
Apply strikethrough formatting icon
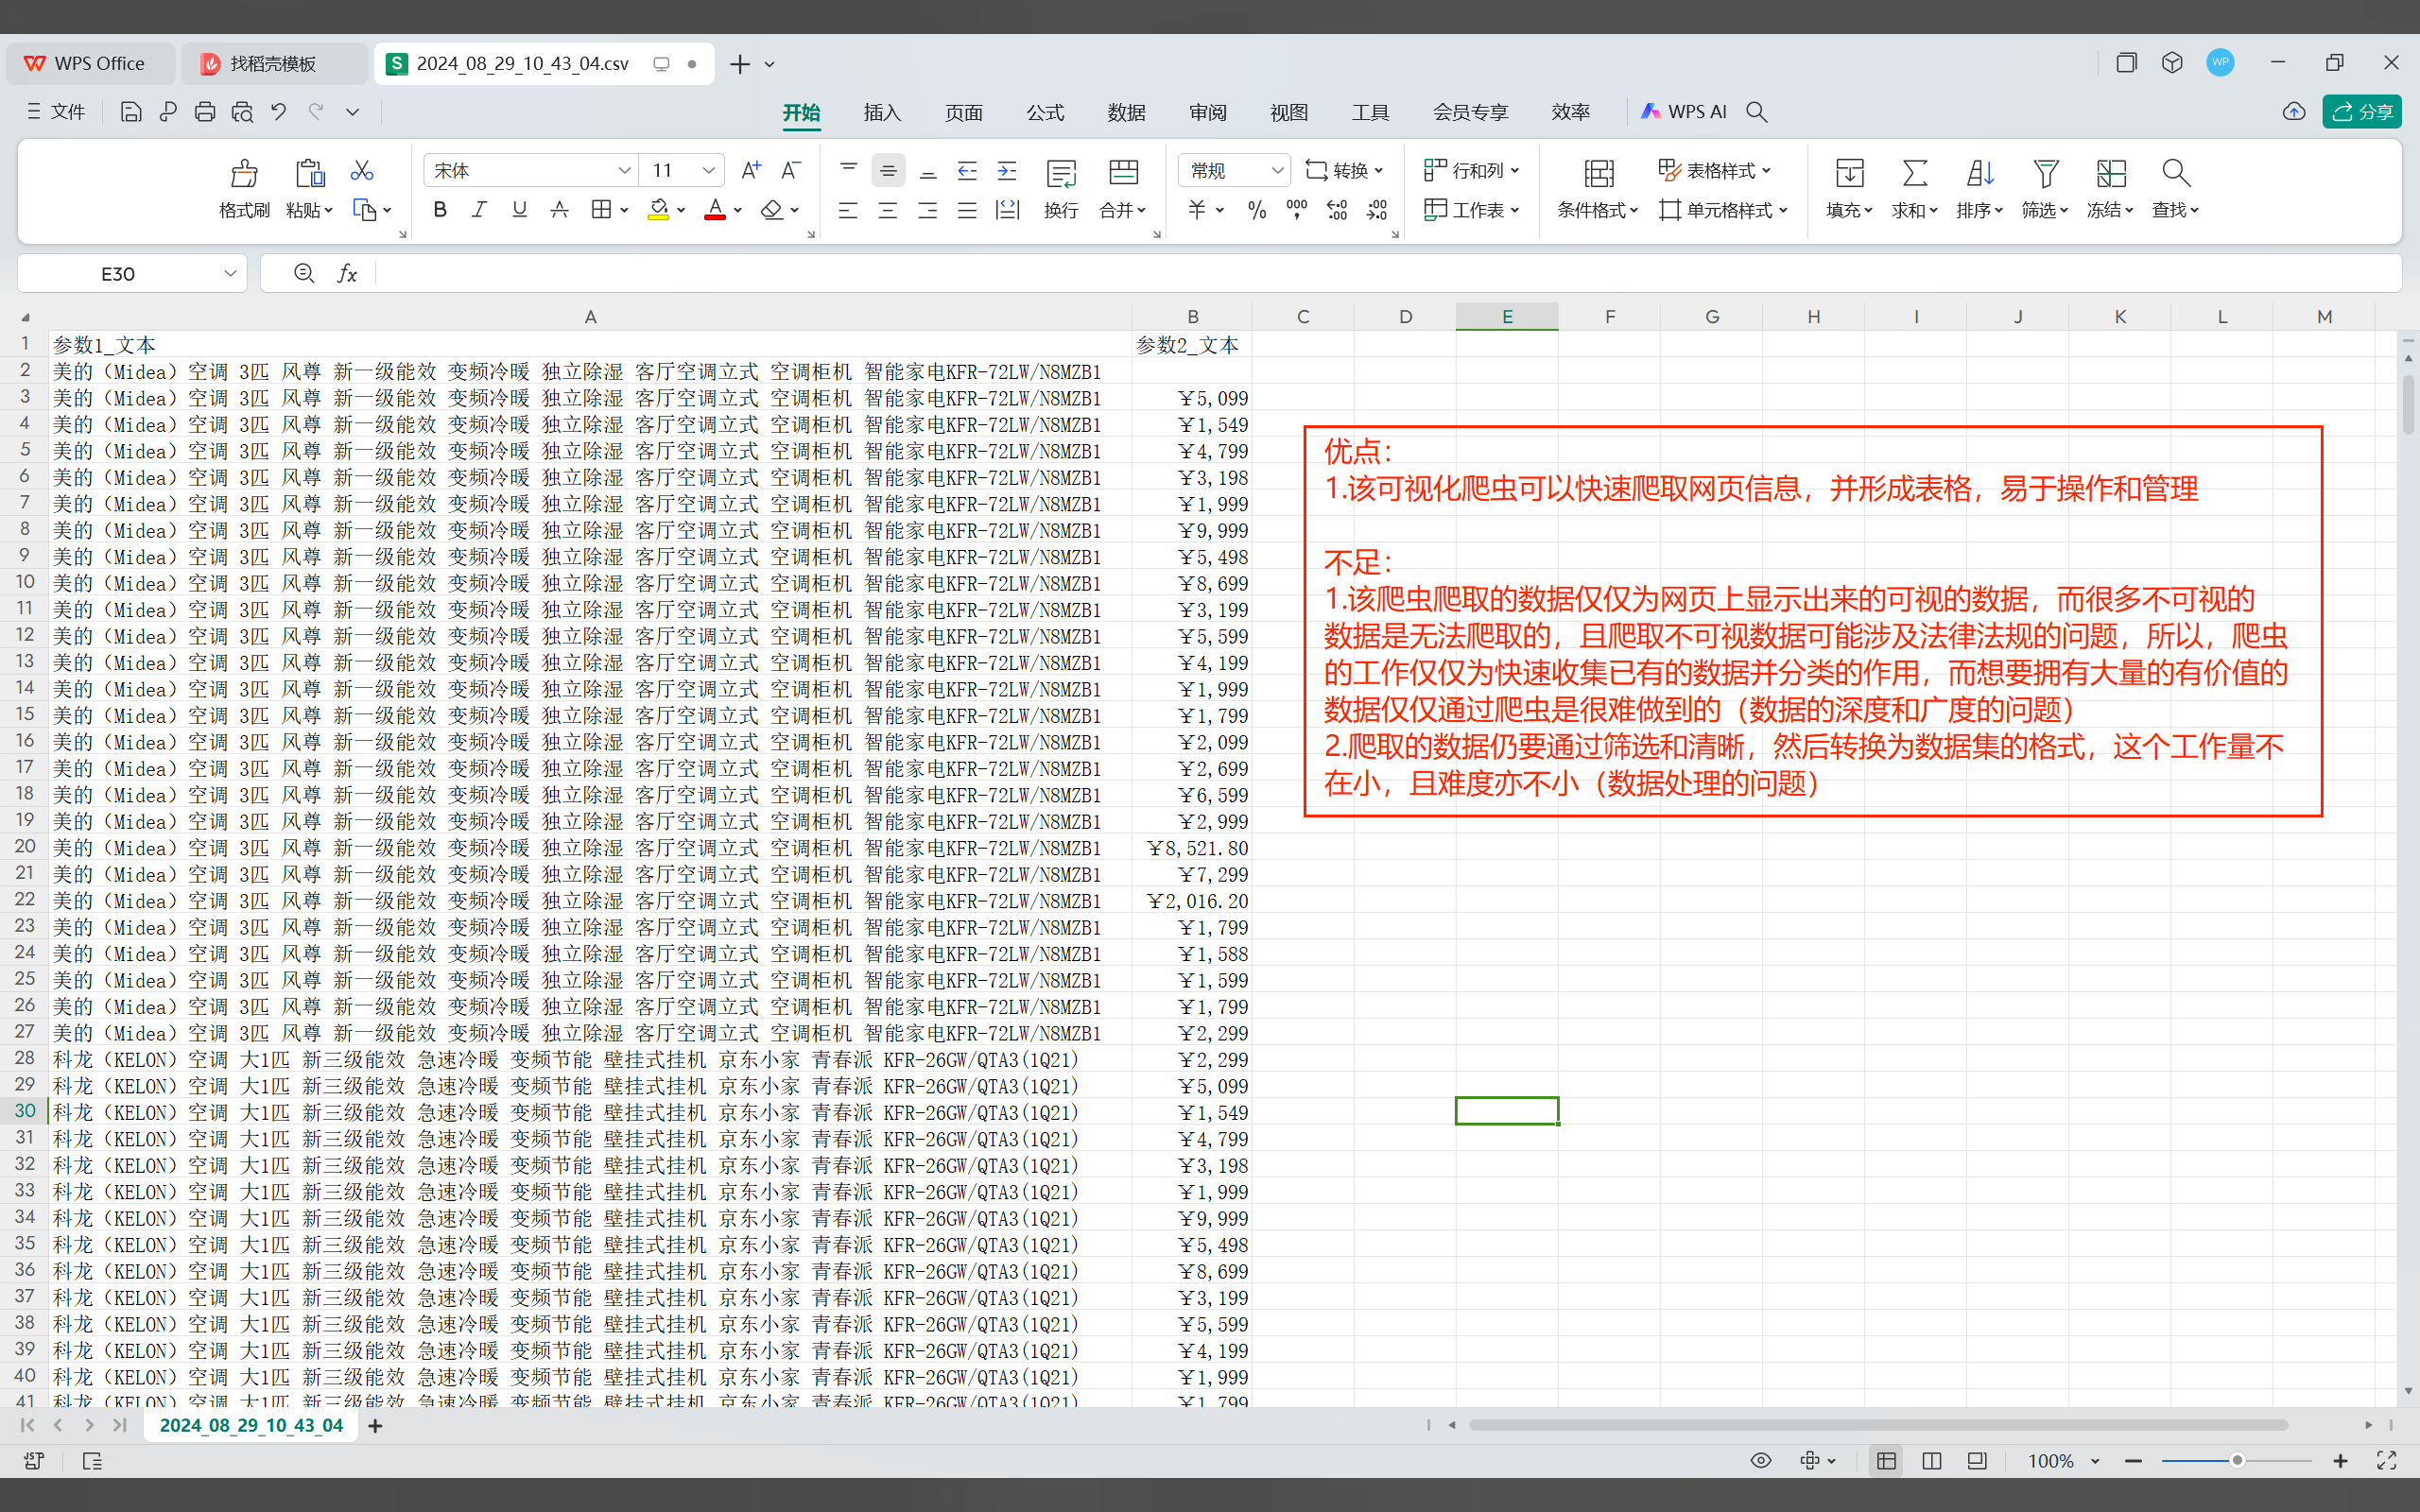point(560,210)
